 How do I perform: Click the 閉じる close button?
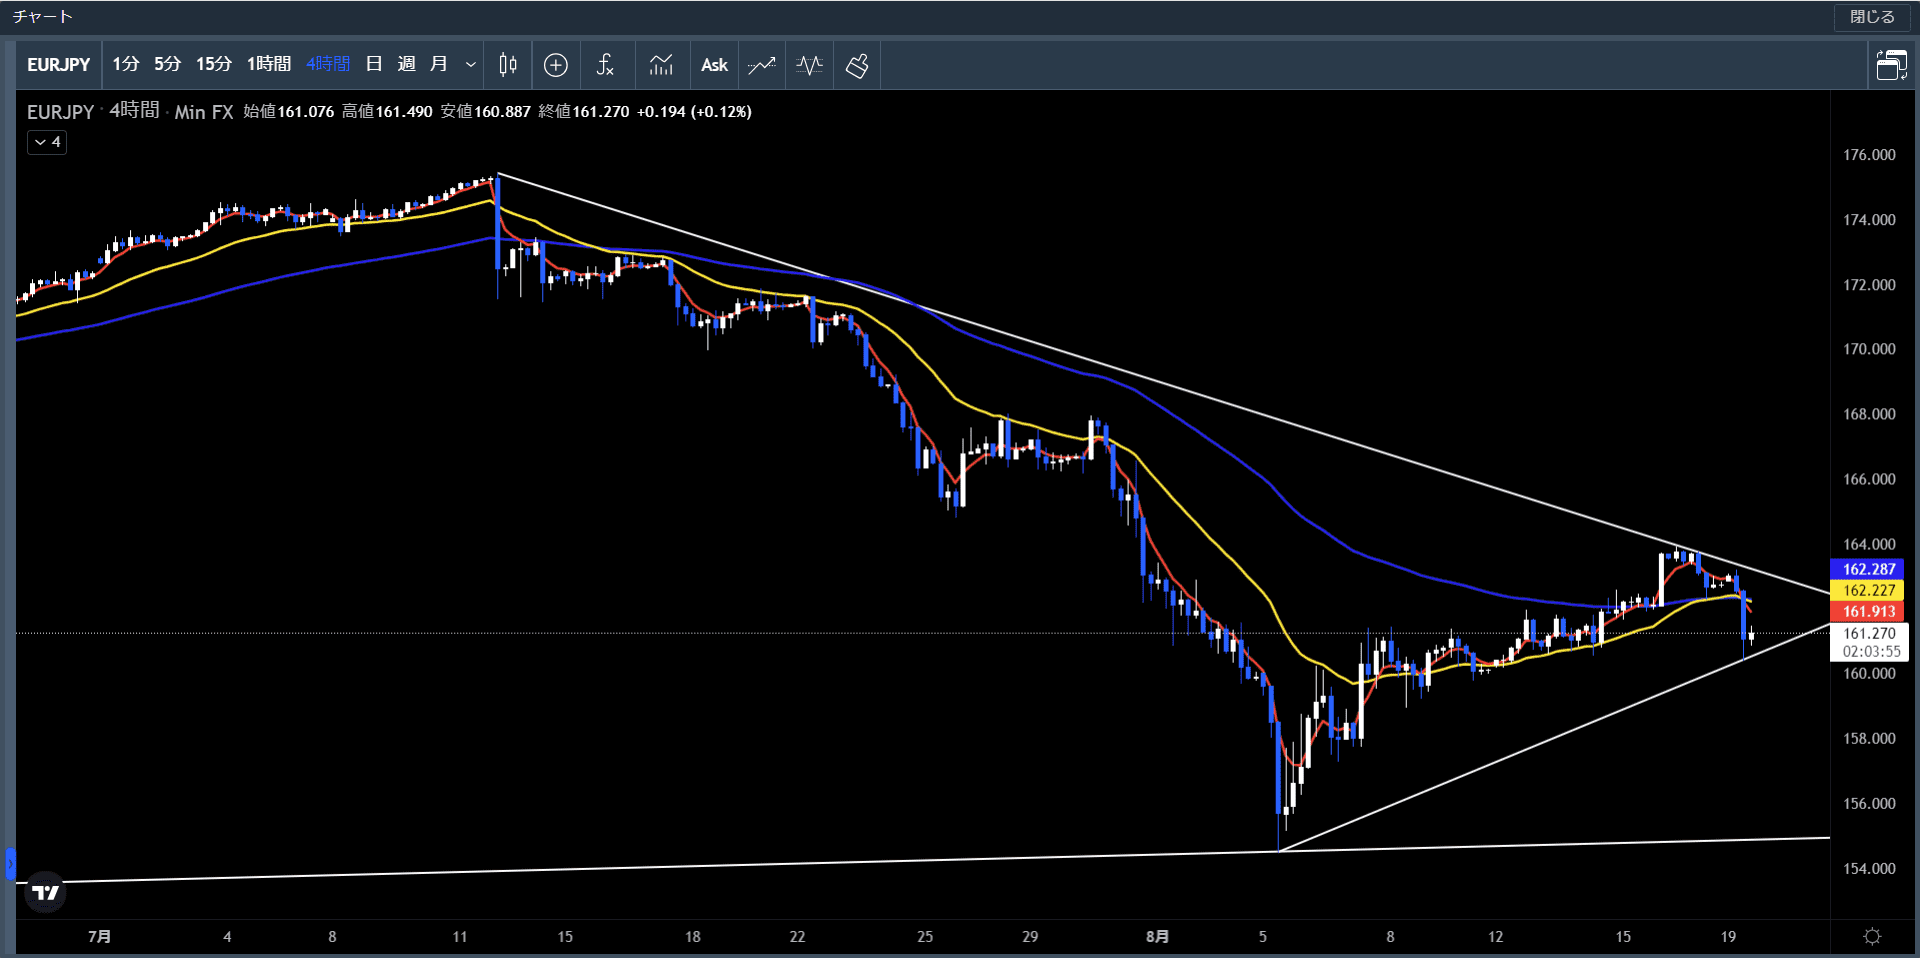(1872, 17)
